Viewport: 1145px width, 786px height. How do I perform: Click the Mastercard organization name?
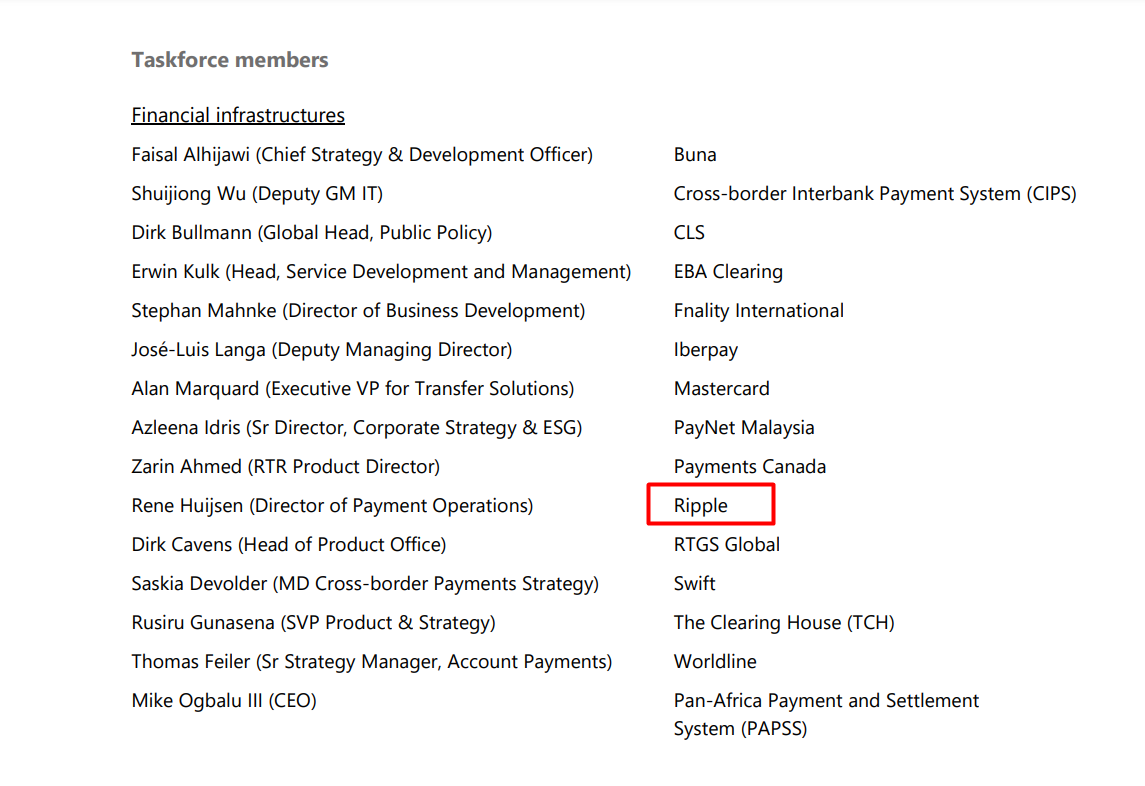tap(721, 389)
